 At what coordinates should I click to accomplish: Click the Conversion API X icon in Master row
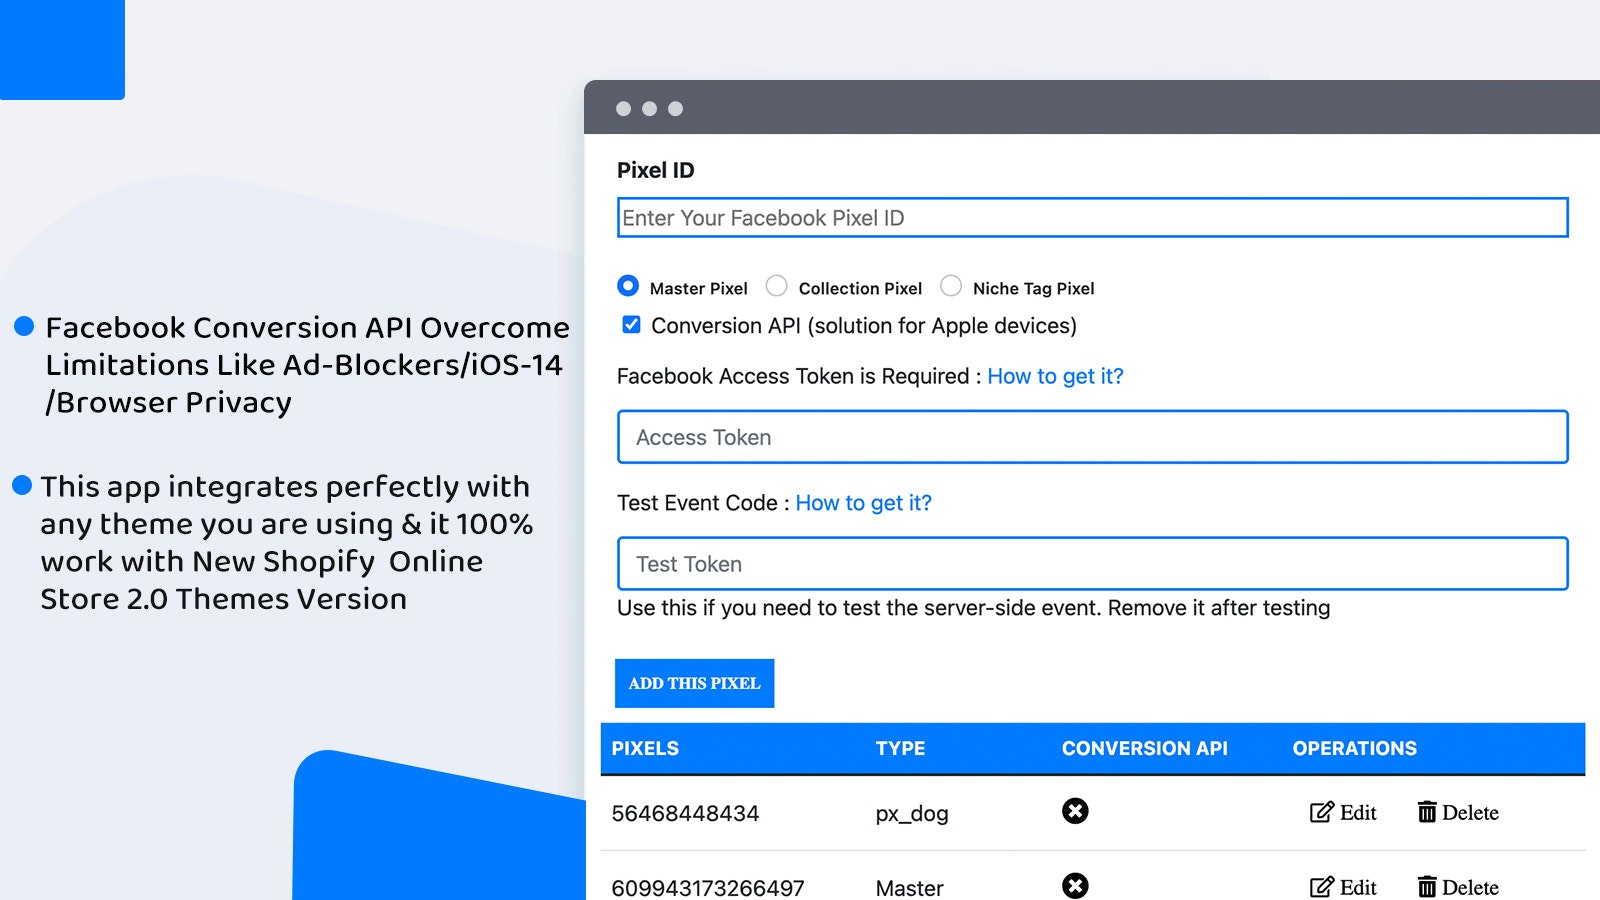1075,886
